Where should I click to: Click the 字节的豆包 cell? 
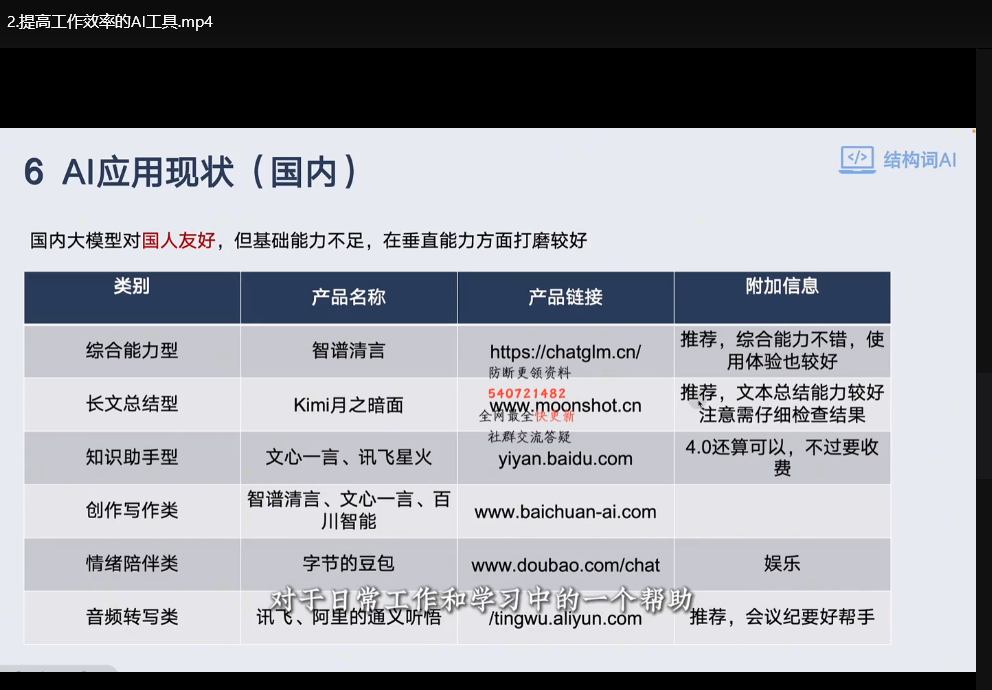click(x=349, y=564)
